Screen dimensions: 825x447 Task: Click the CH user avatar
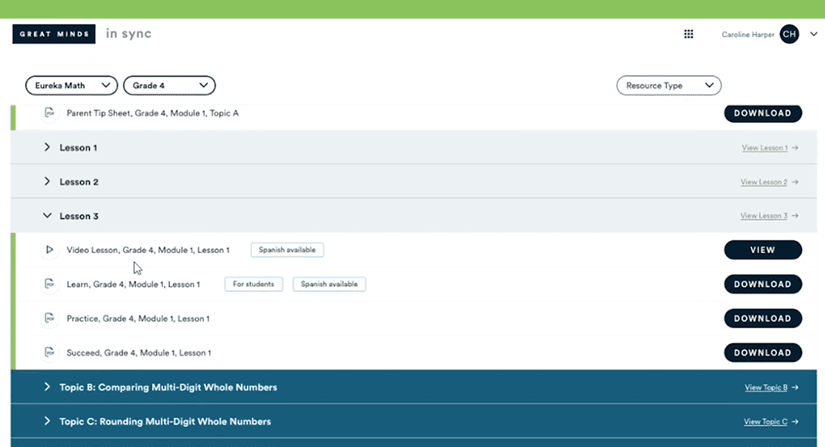[x=789, y=34]
